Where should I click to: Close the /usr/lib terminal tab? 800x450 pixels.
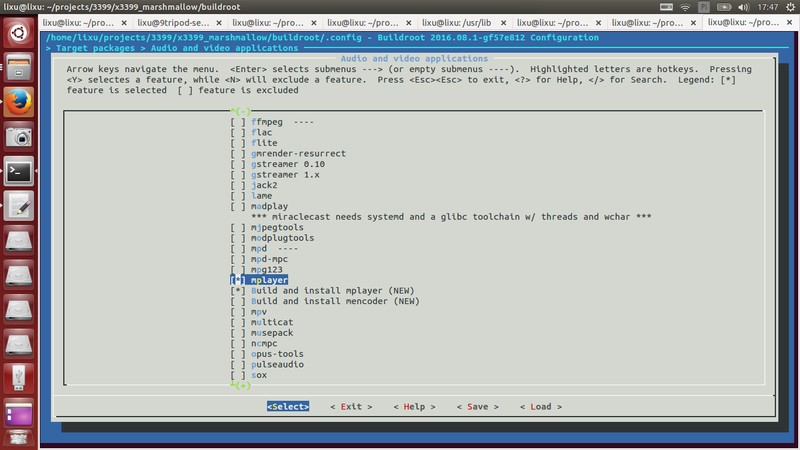pyautogui.click(x=506, y=21)
